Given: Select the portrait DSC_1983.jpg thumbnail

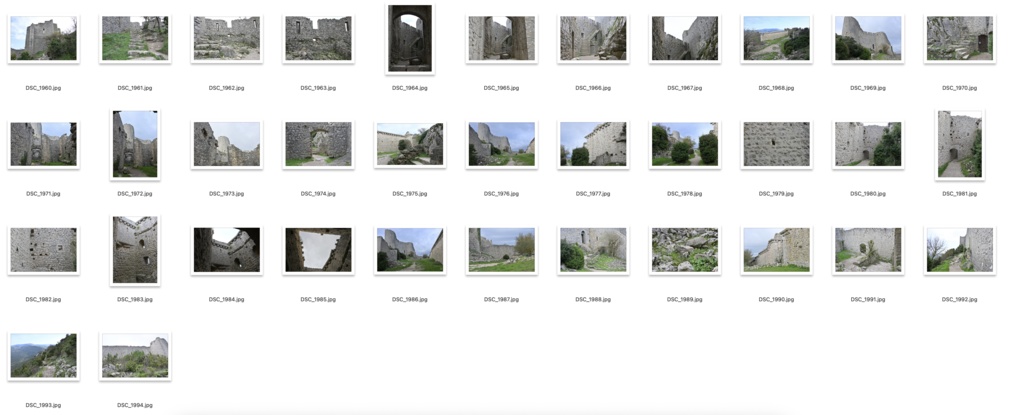Looking at the screenshot, I should coord(135,250).
